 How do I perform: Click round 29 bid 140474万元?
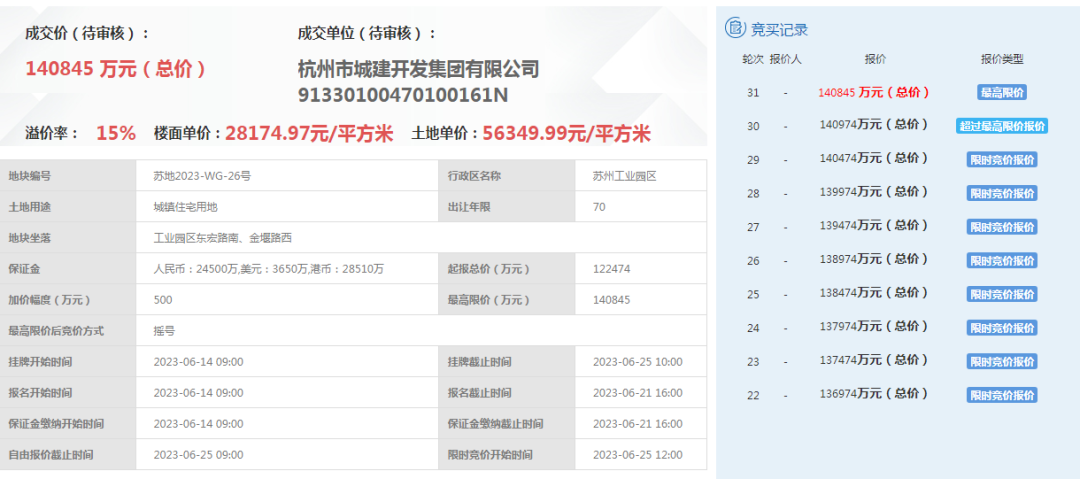click(x=873, y=159)
